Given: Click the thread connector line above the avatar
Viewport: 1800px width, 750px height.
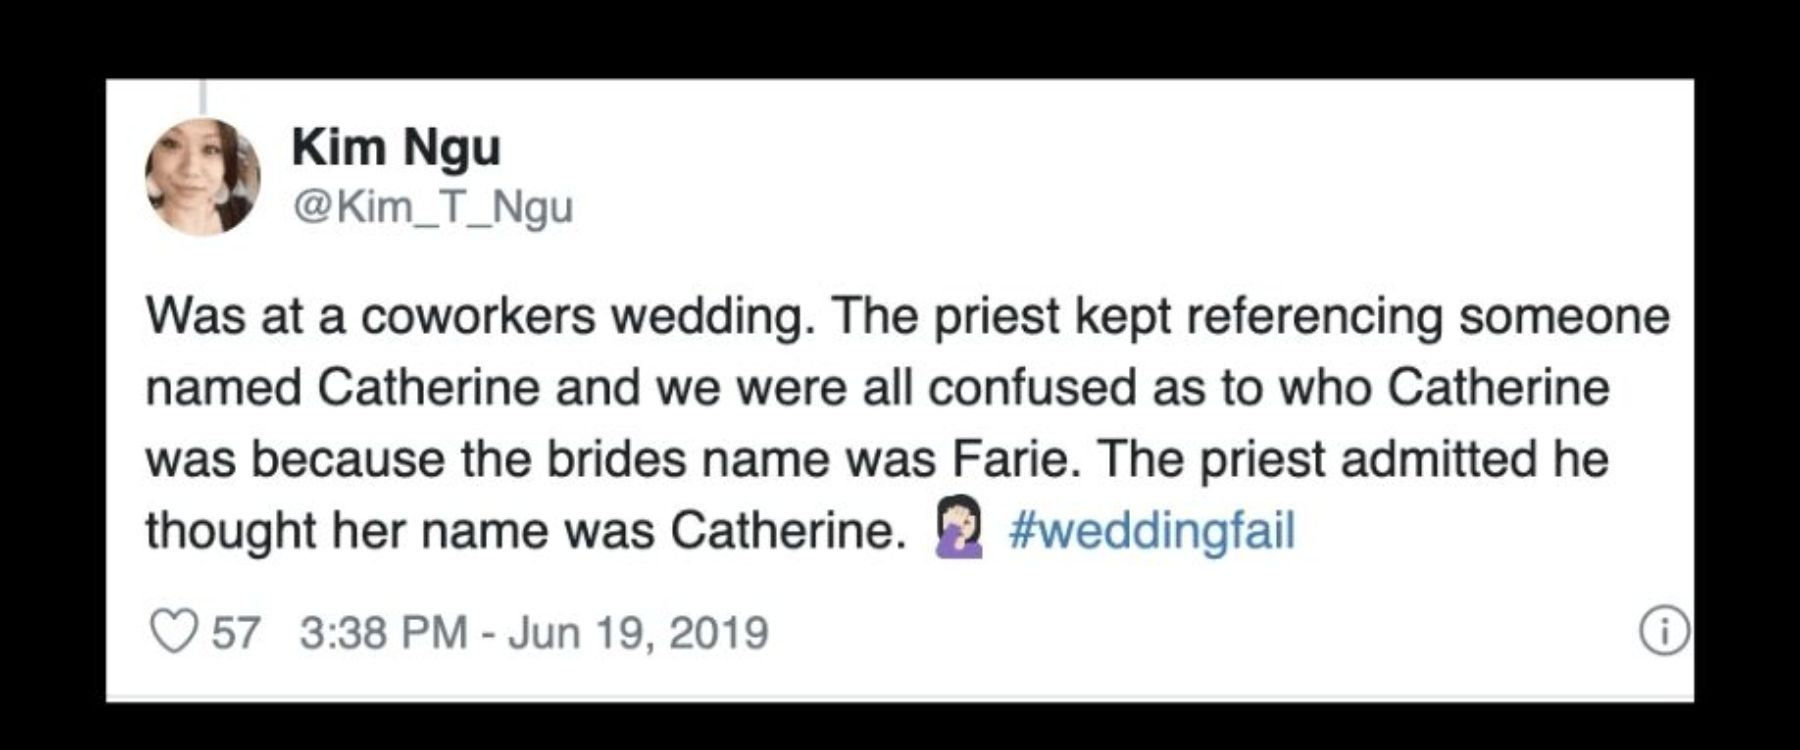Looking at the screenshot, I should (203, 97).
